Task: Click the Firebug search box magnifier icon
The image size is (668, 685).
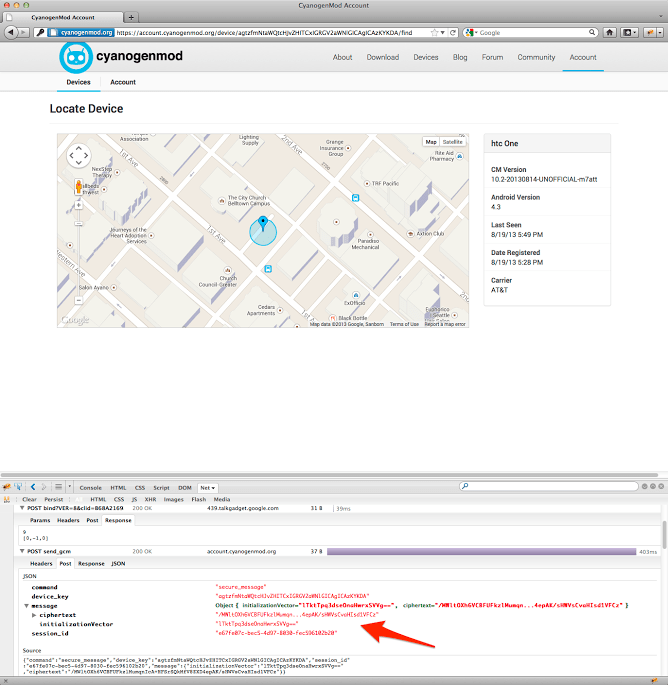Action: coord(465,486)
